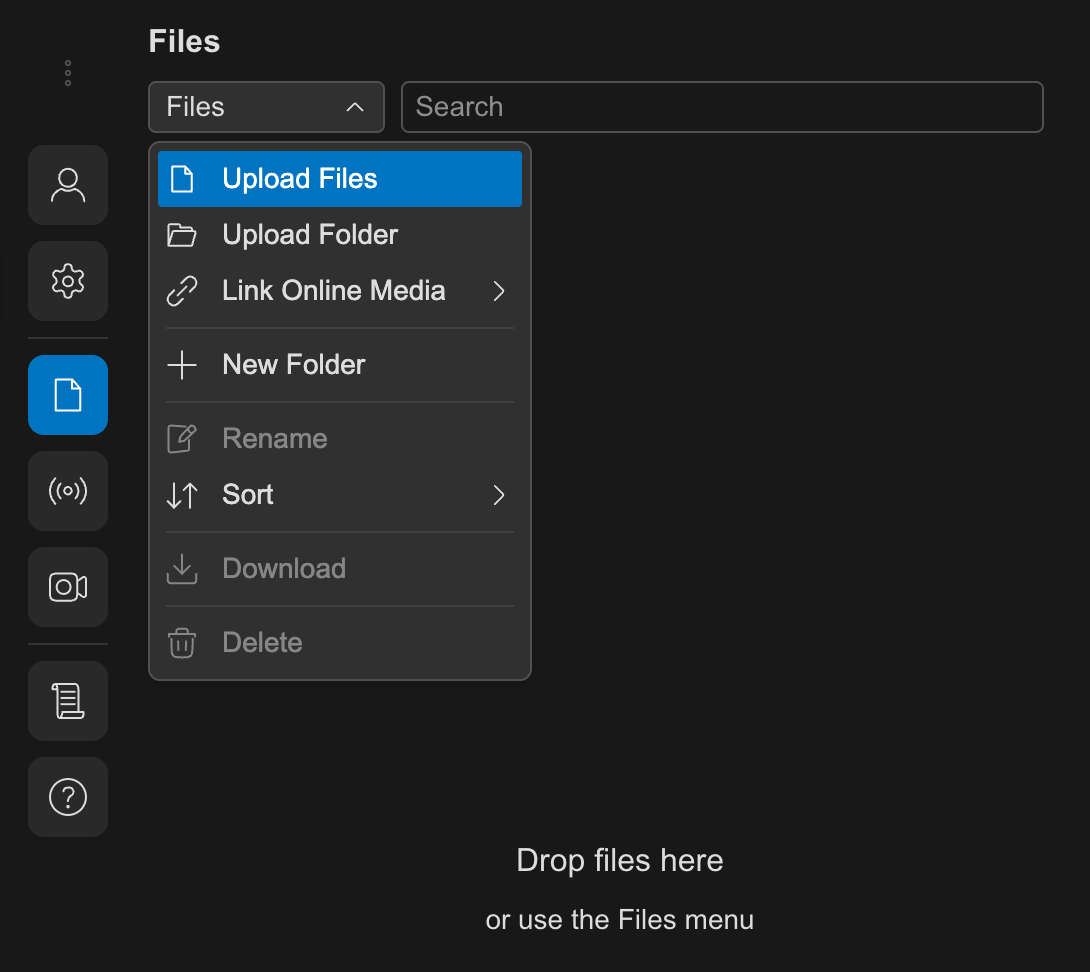This screenshot has height=972, width=1090.
Task: Click the pencil Rename icon
Action: click(182, 439)
